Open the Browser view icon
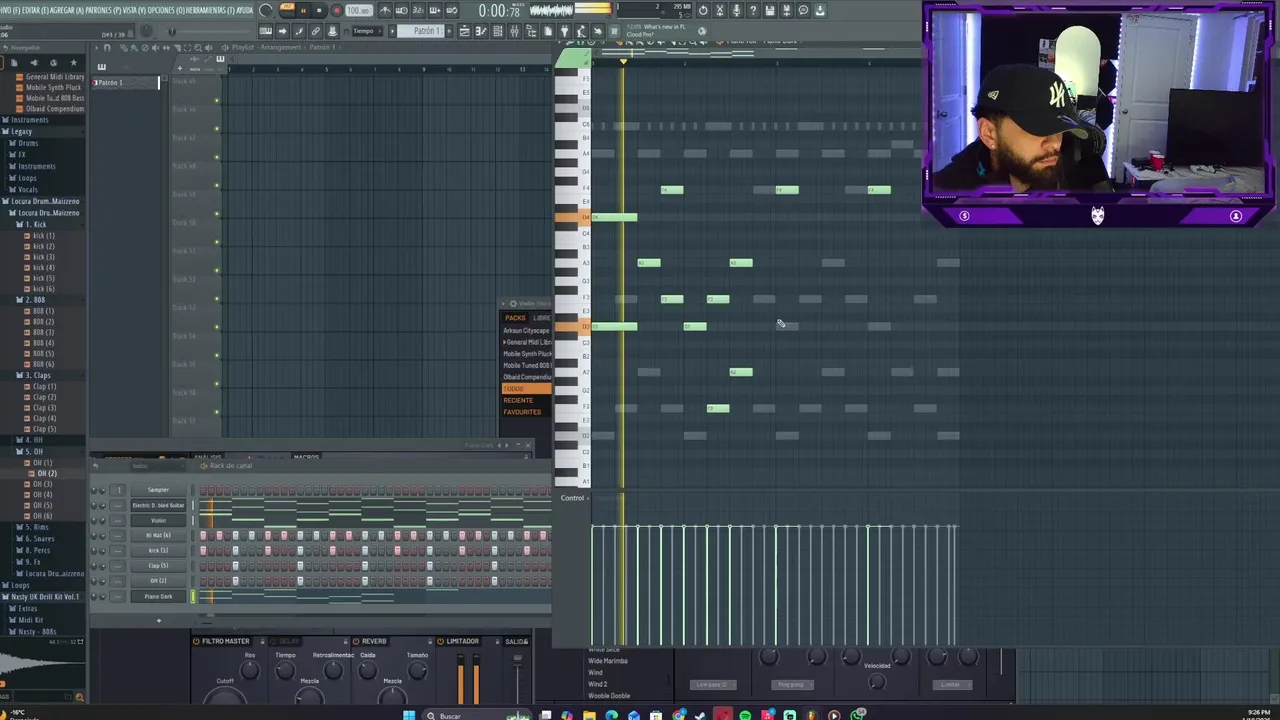The height and width of the screenshot is (720, 1280). coord(531,31)
